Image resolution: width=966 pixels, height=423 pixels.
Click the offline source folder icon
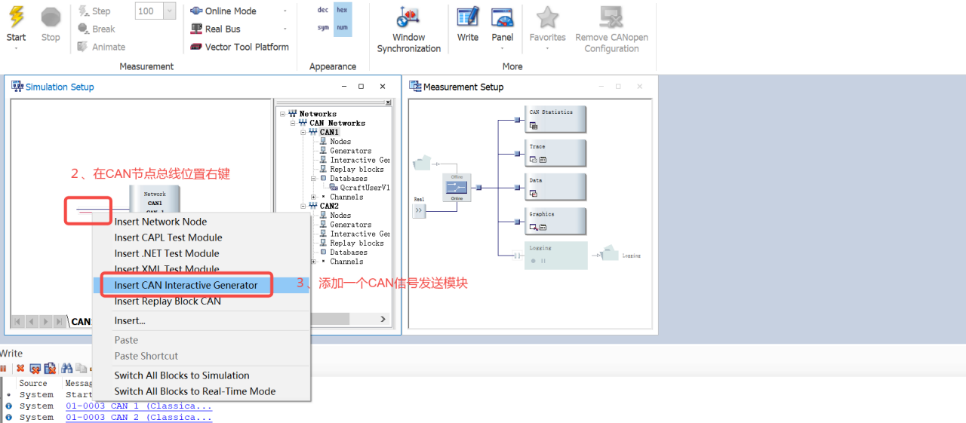point(422,164)
